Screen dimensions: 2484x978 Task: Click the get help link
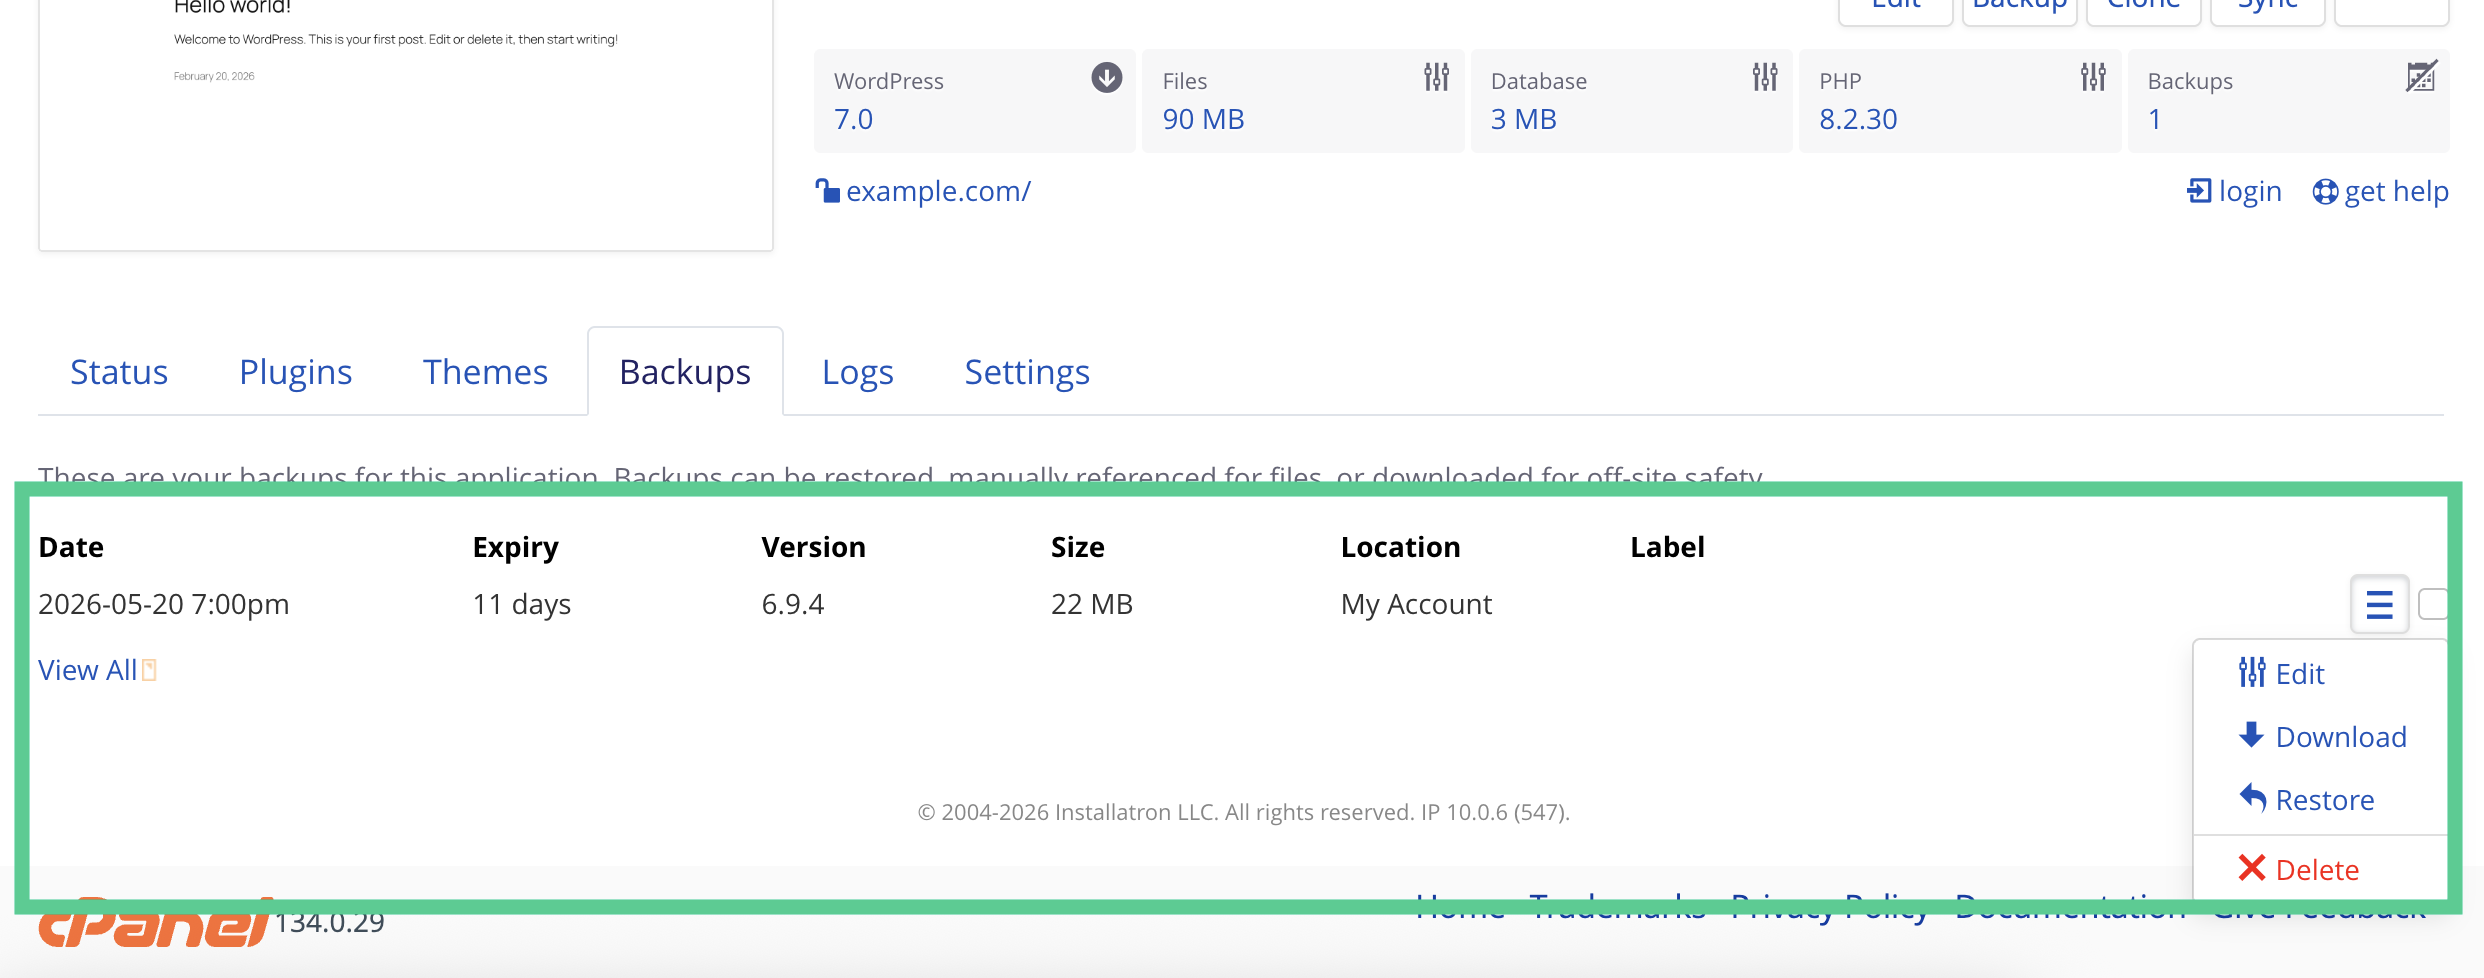pyautogui.click(x=2396, y=190)
